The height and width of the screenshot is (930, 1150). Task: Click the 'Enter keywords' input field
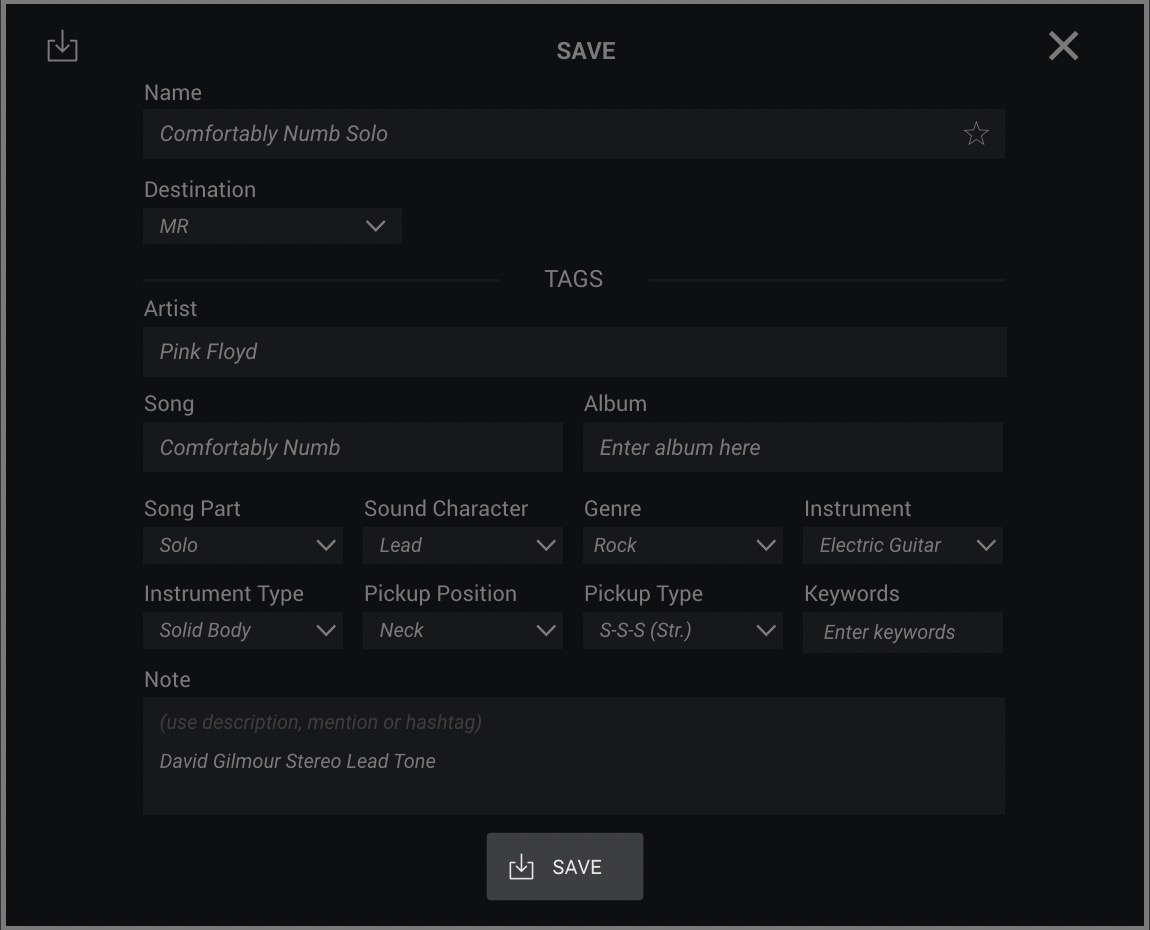tap(902, 632)
